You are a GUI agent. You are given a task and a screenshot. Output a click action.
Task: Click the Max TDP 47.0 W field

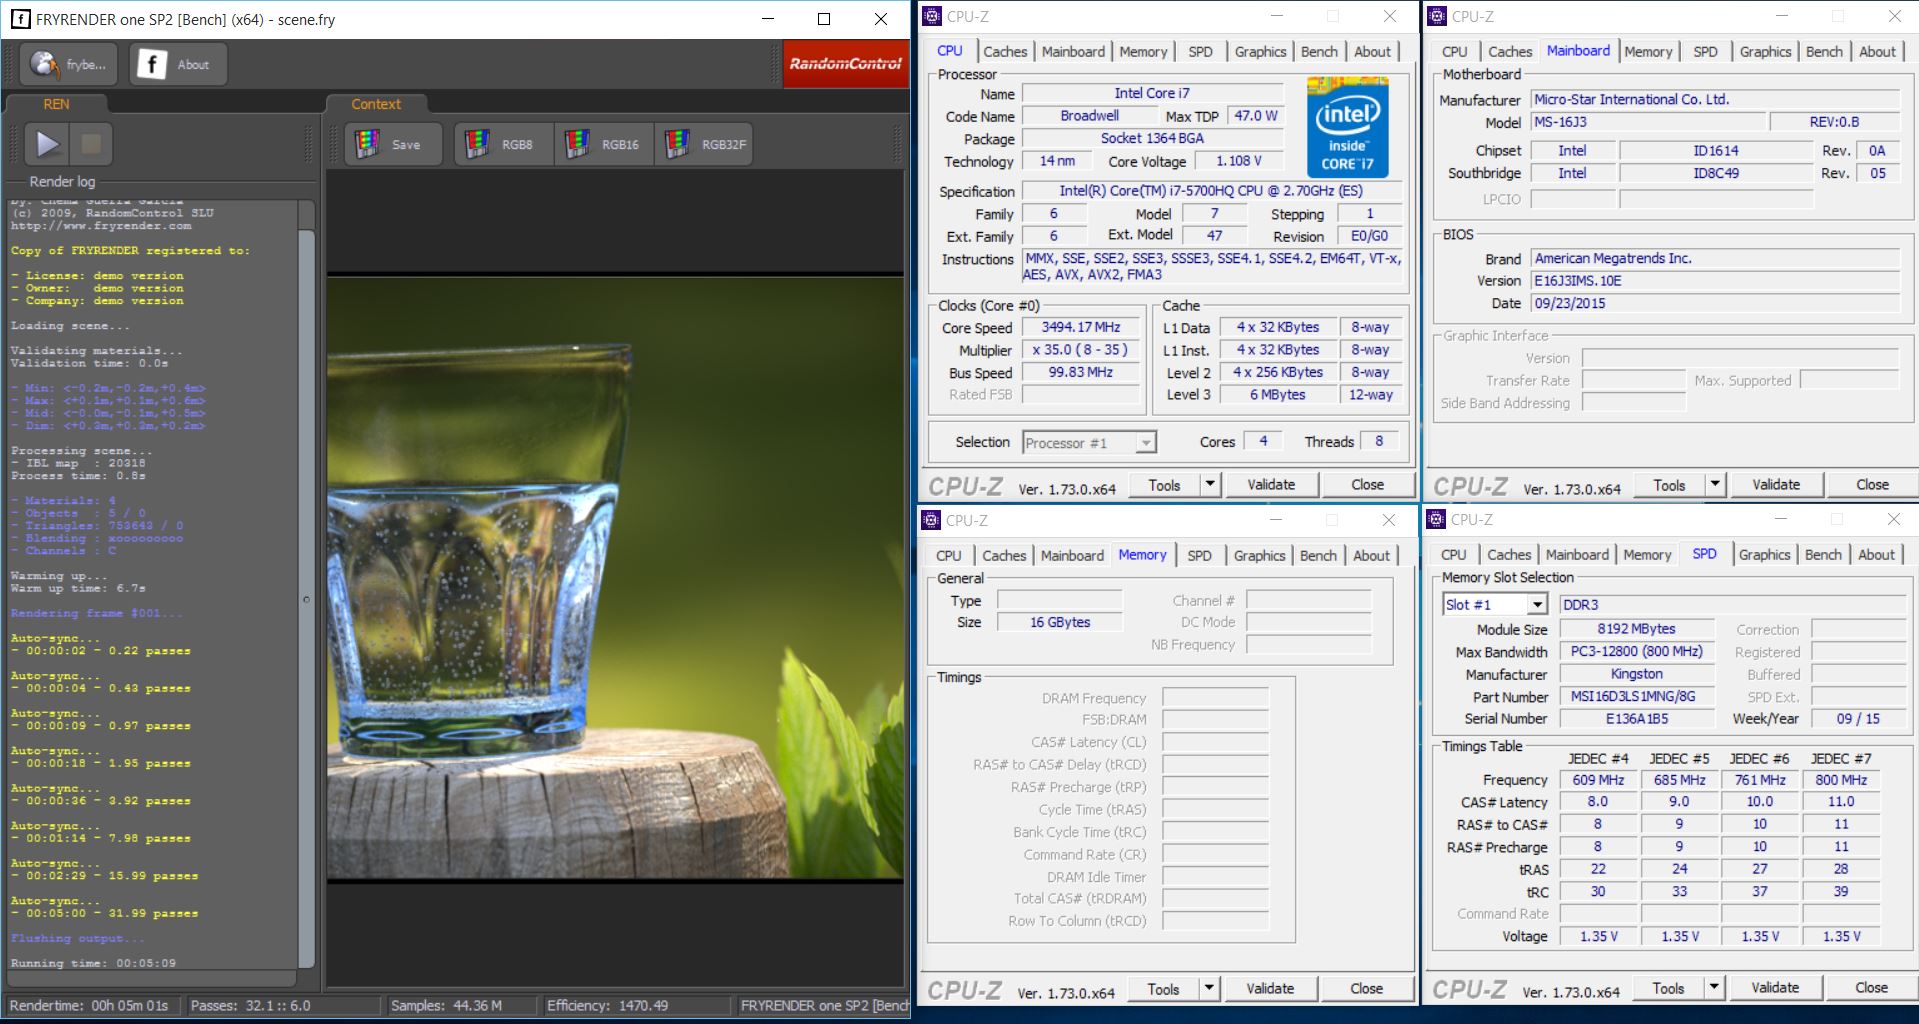(1257, 116)
